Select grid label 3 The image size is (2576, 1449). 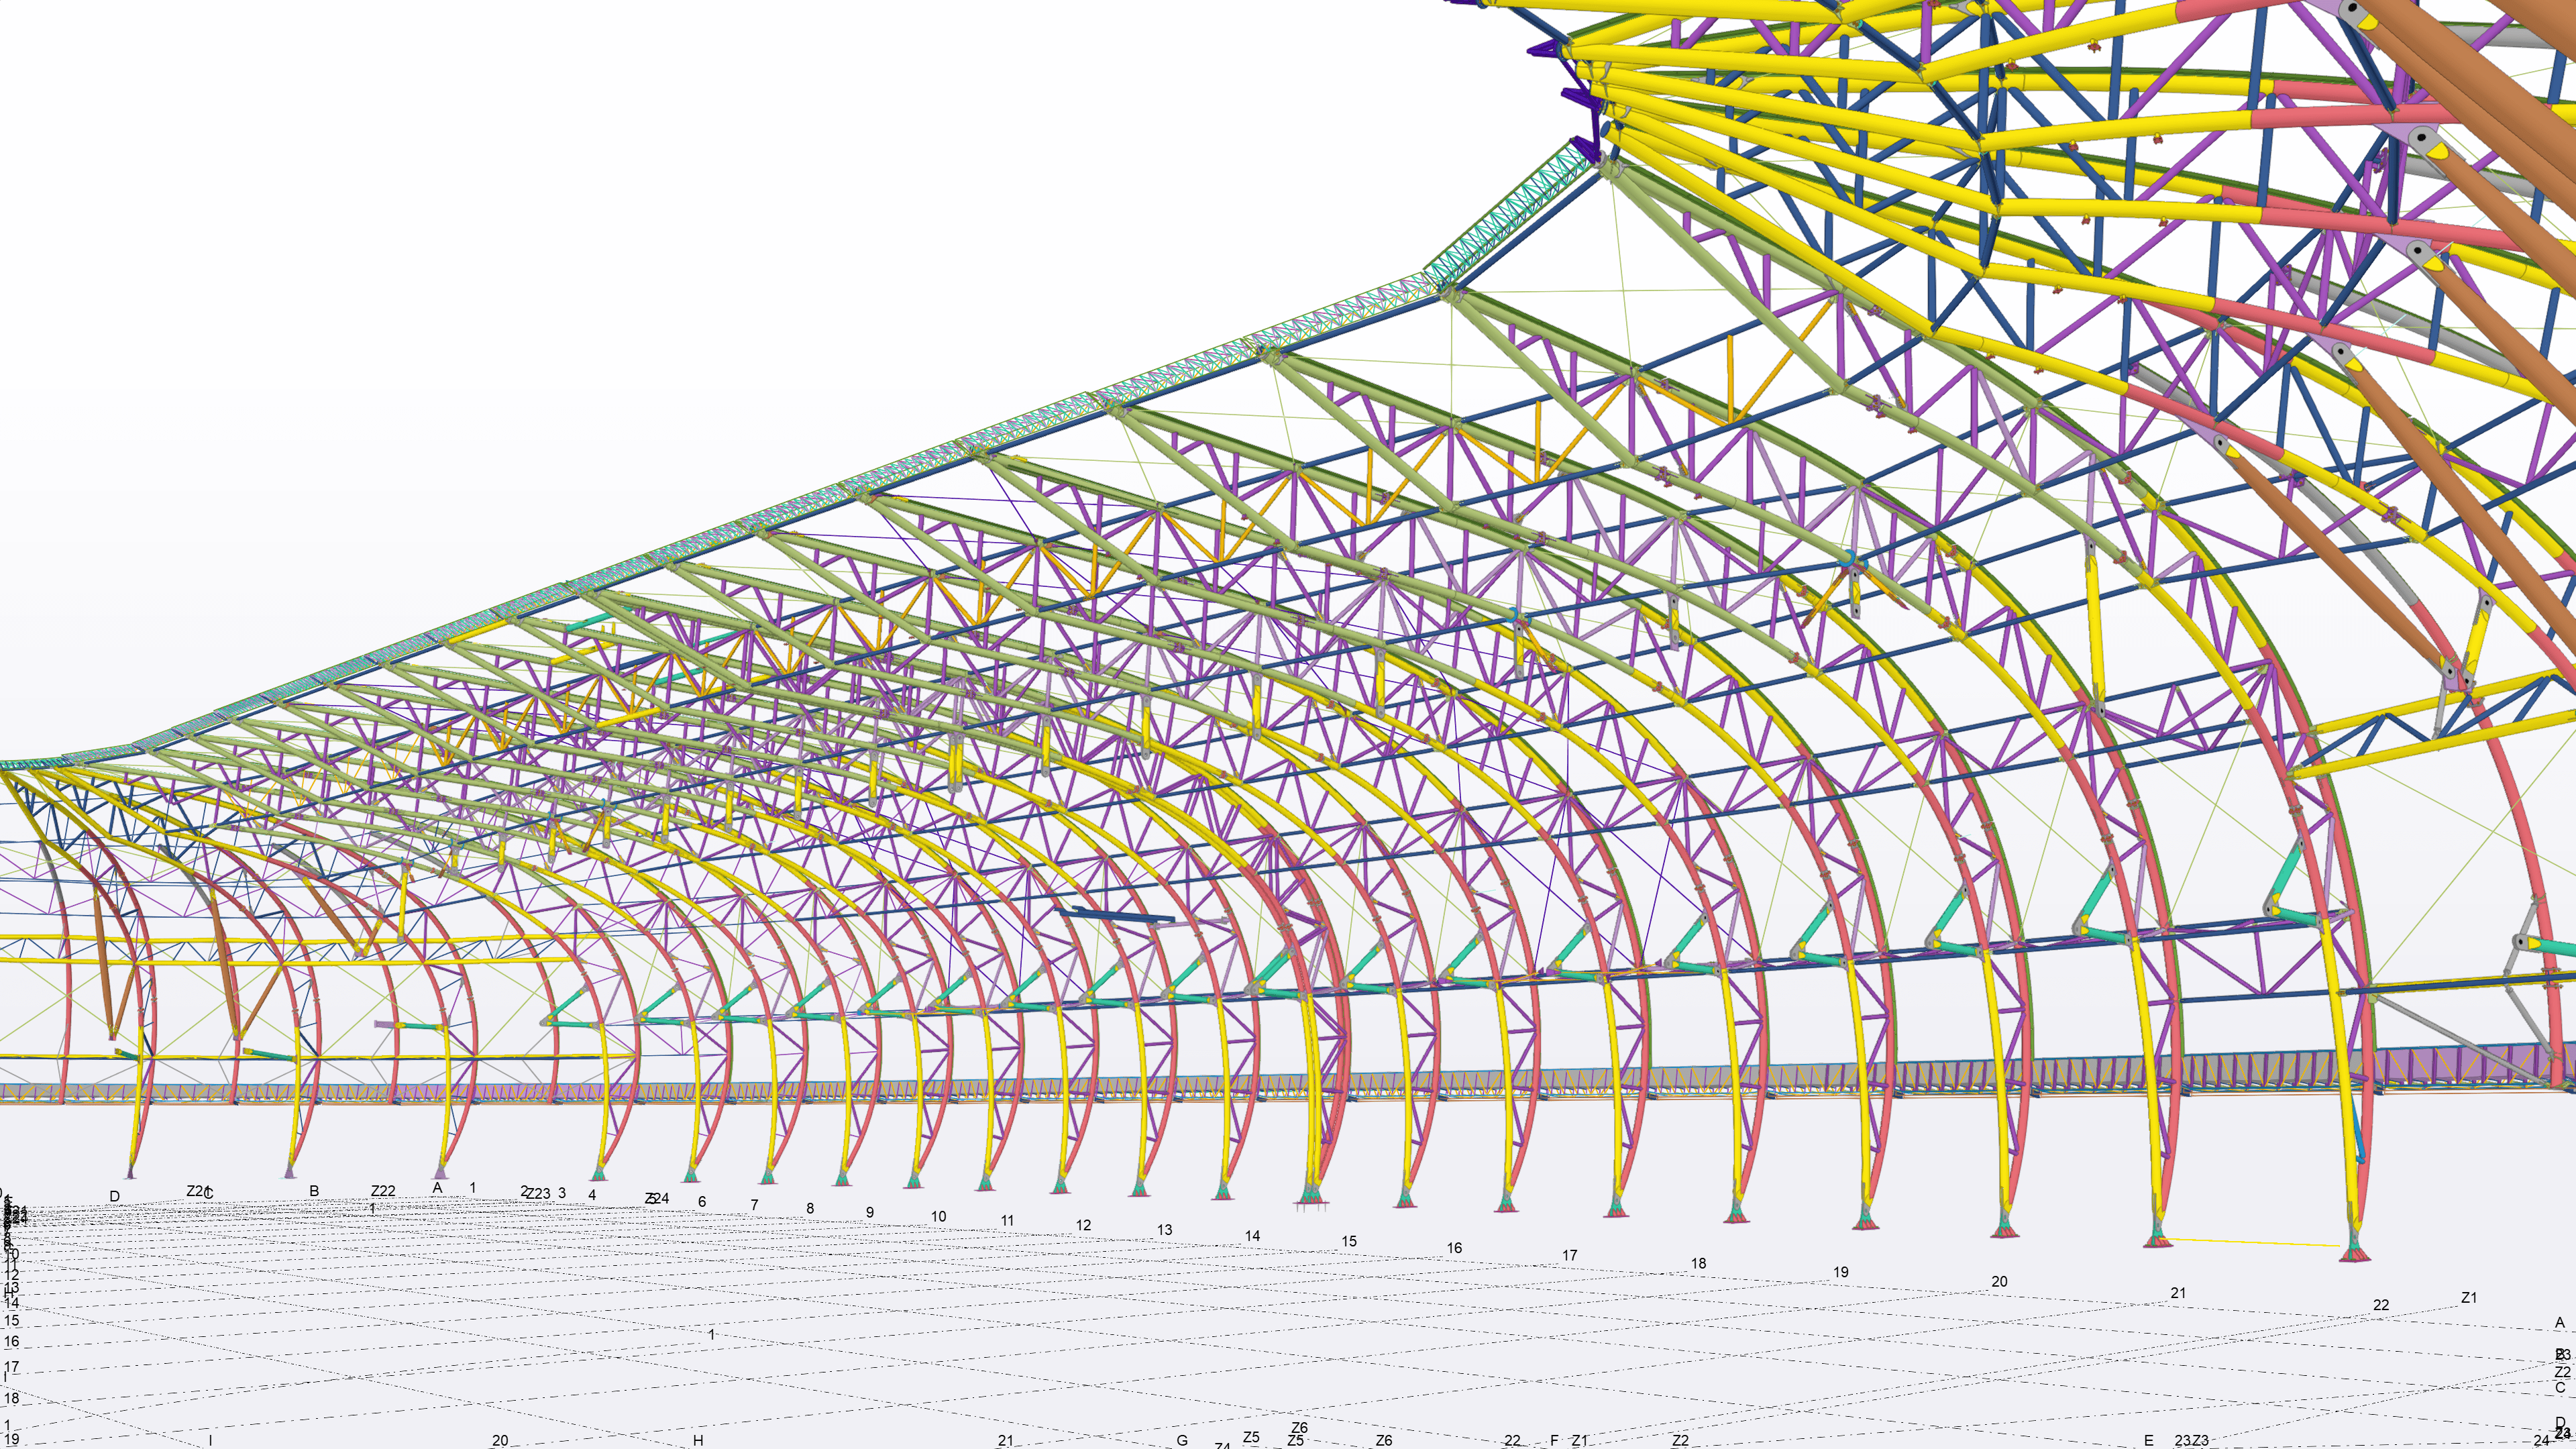click(x=562, y=1193)
